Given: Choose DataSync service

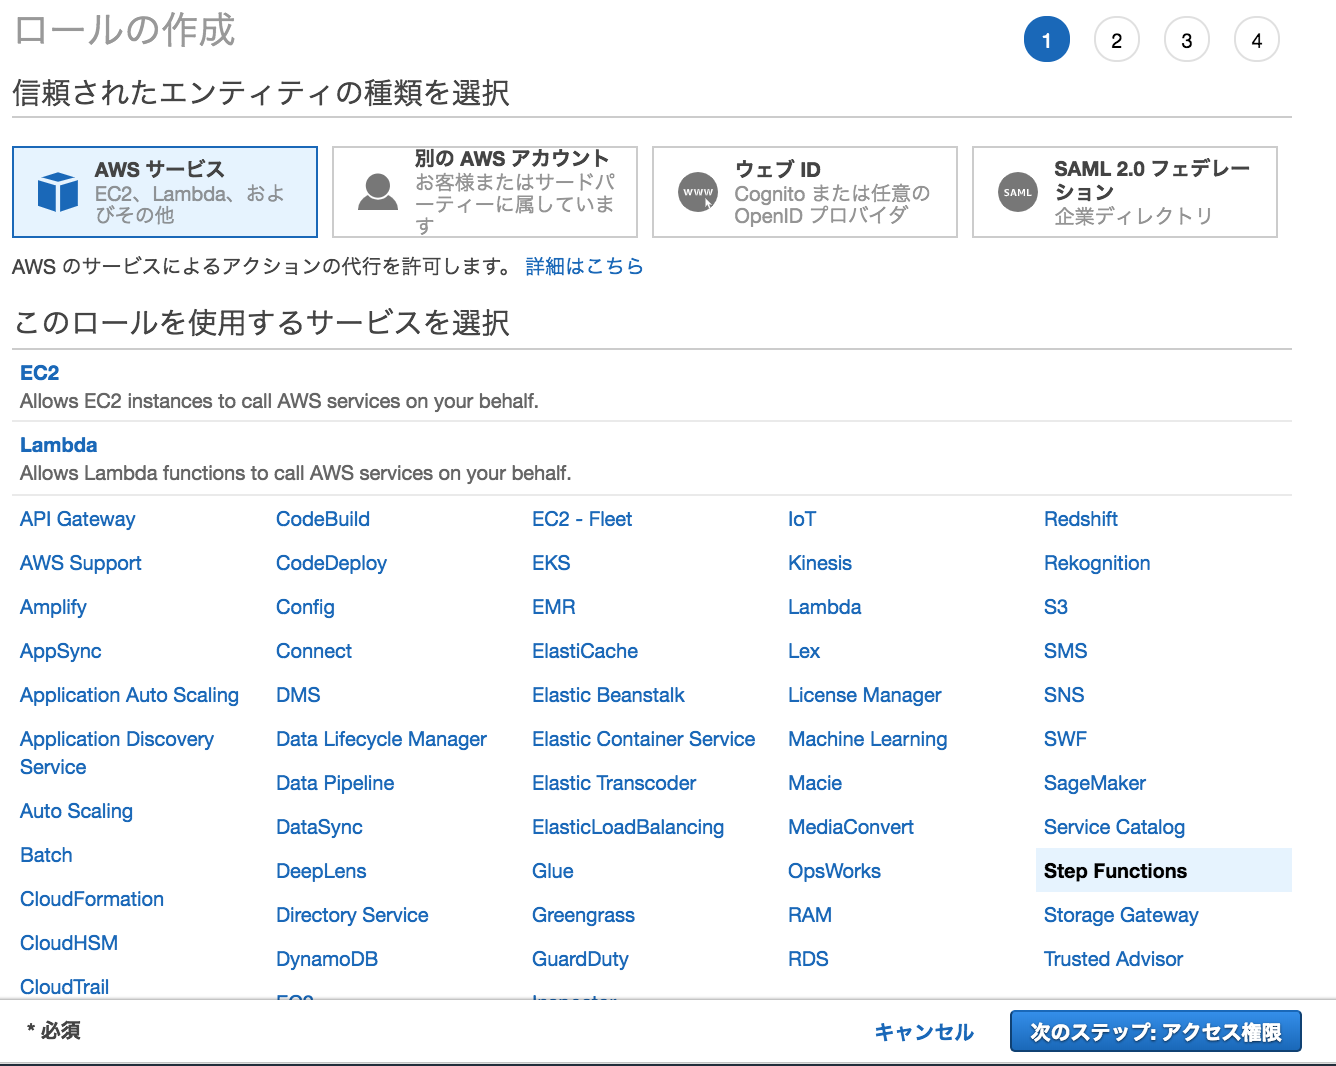Looking at the screenshot, I should pos(319,827).
